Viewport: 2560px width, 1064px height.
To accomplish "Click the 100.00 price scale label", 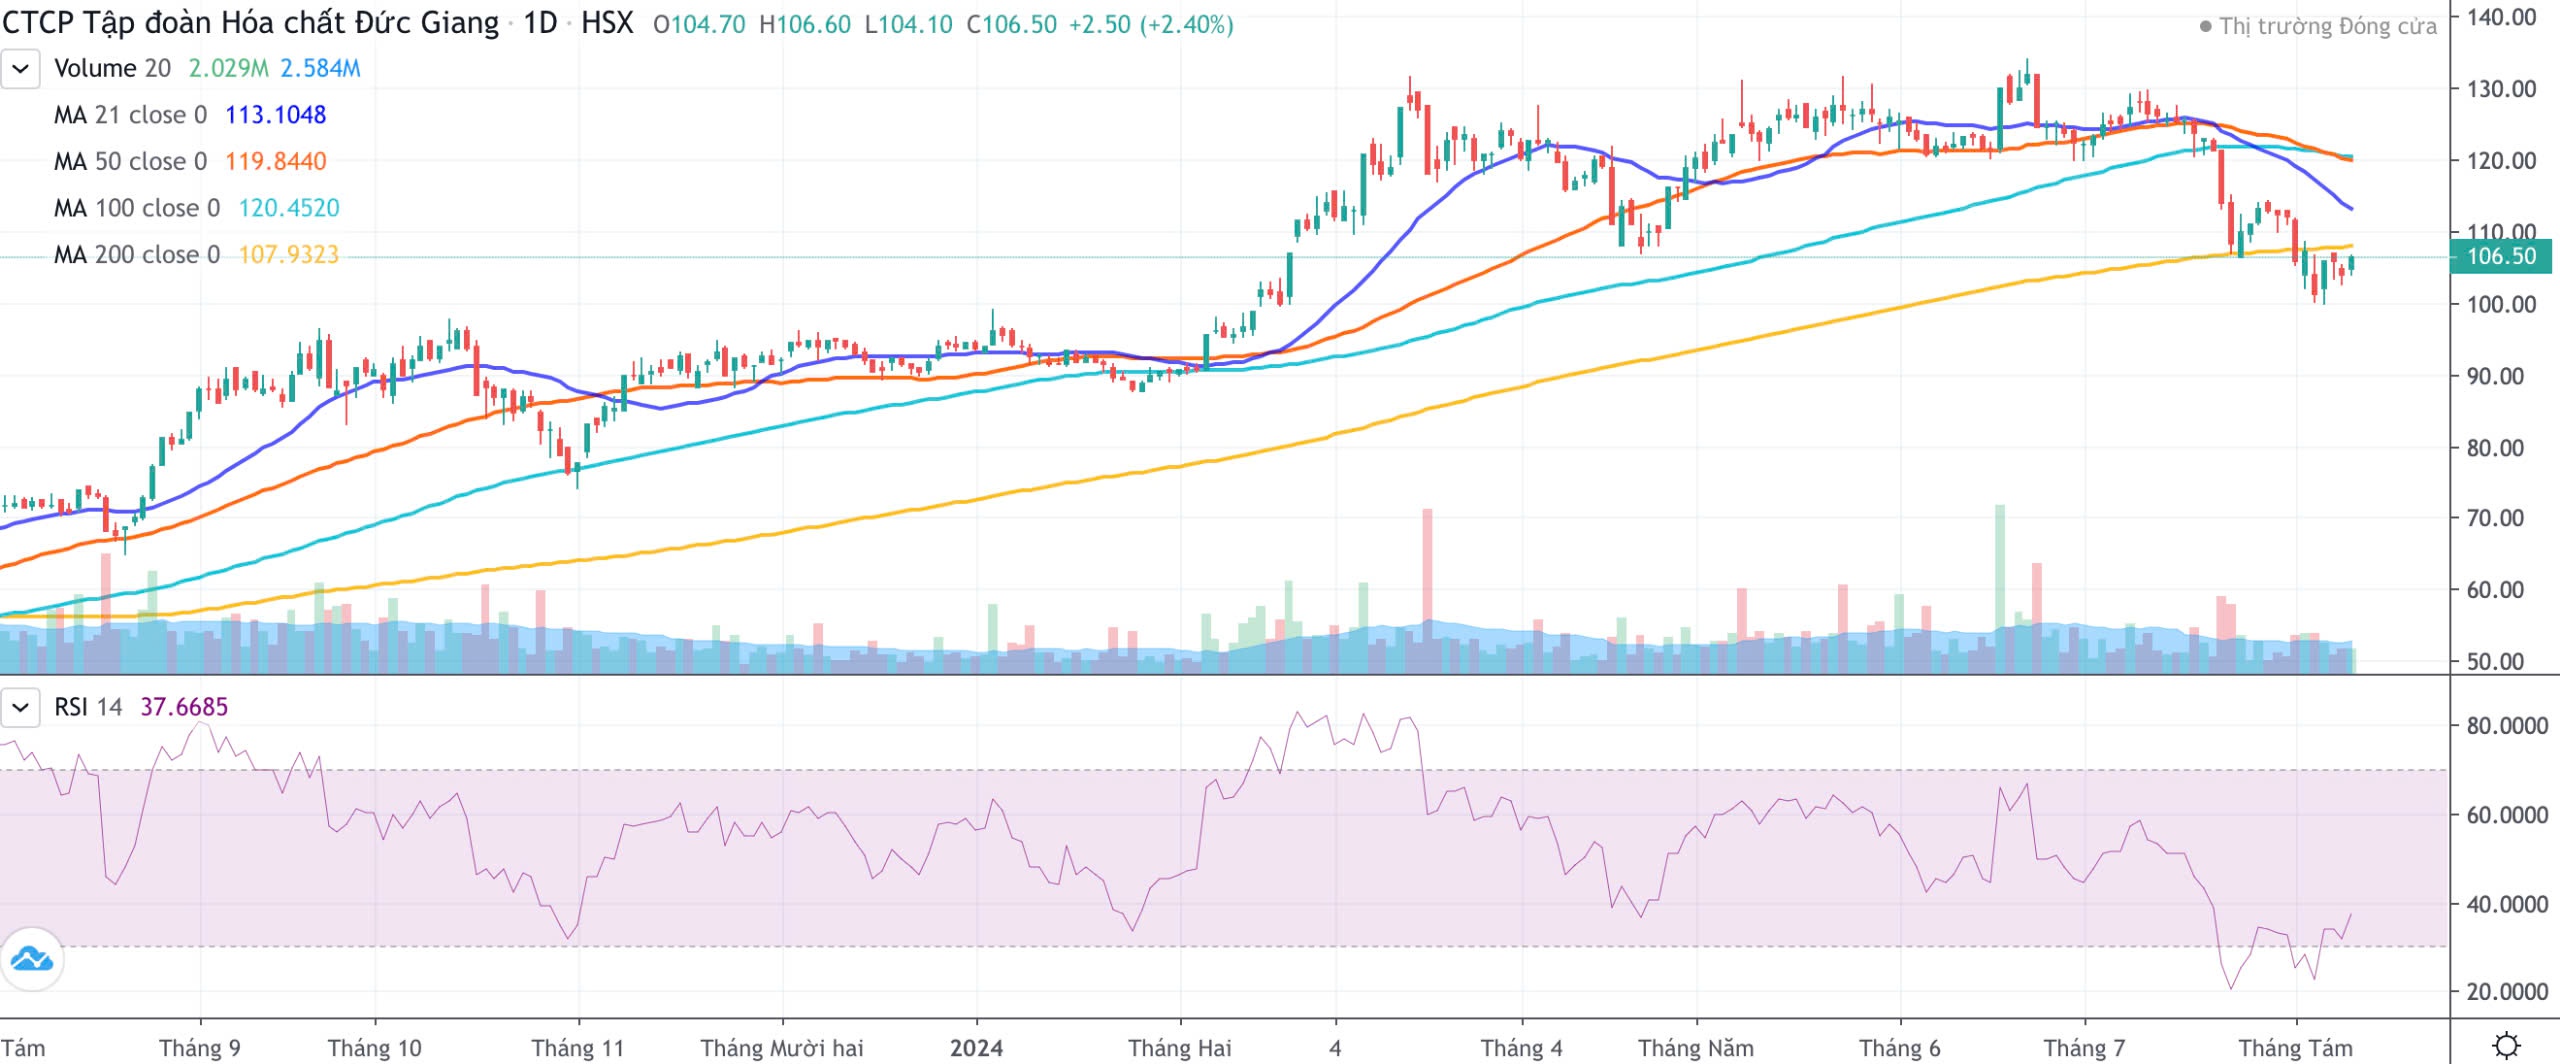I will [2502, 304].
